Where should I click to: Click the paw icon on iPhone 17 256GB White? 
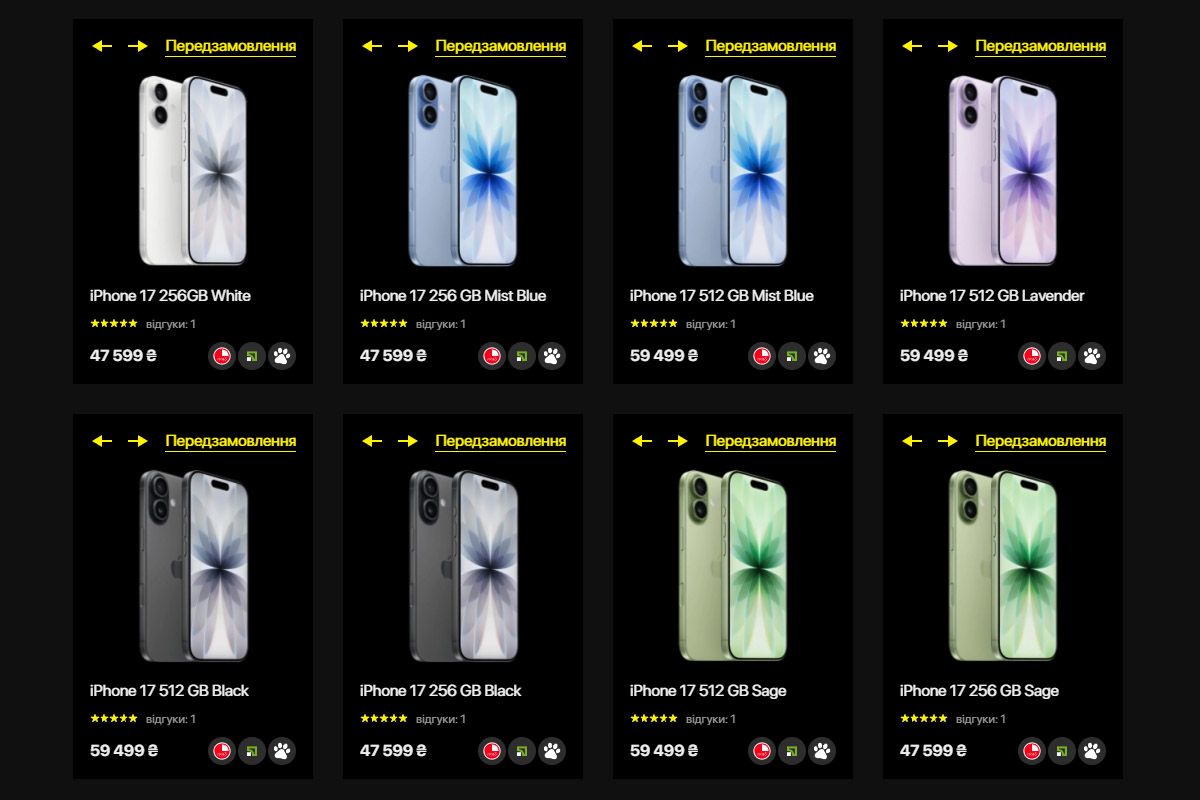point(282,356)
